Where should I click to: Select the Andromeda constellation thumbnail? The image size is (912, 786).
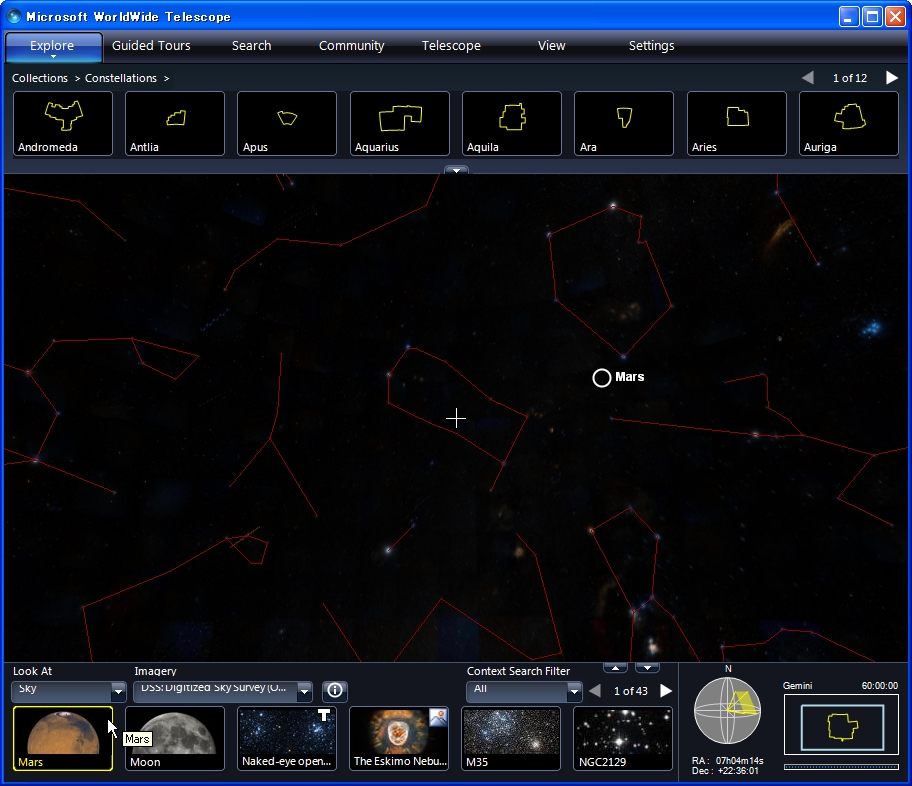click(63, 123)
